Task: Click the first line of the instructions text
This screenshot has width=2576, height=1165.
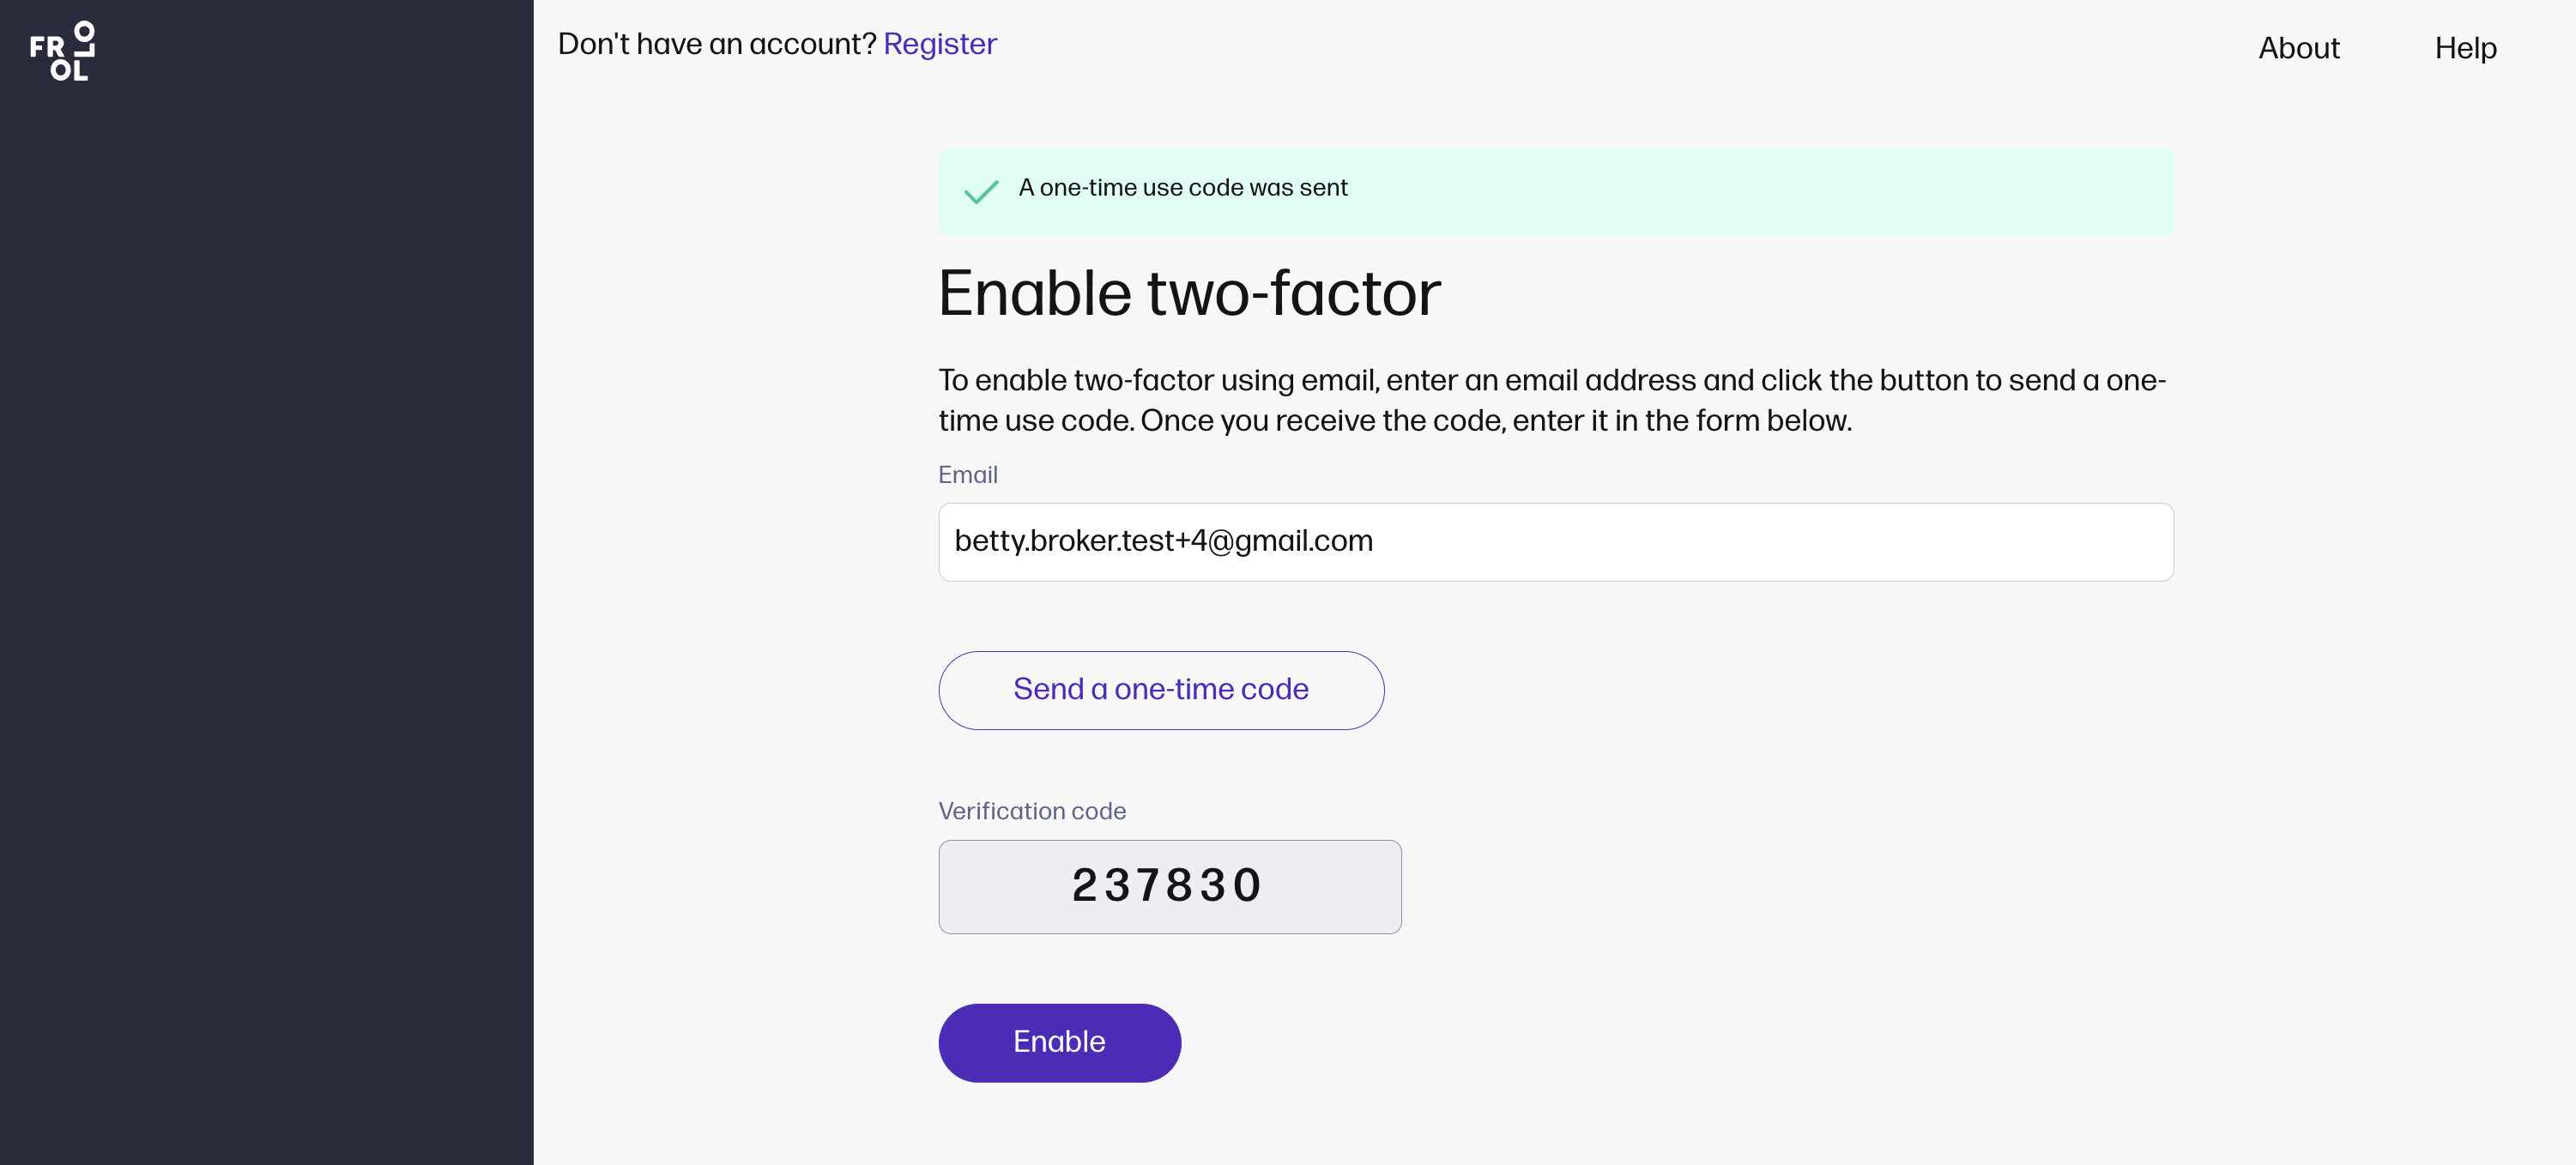Action: 1551,381
